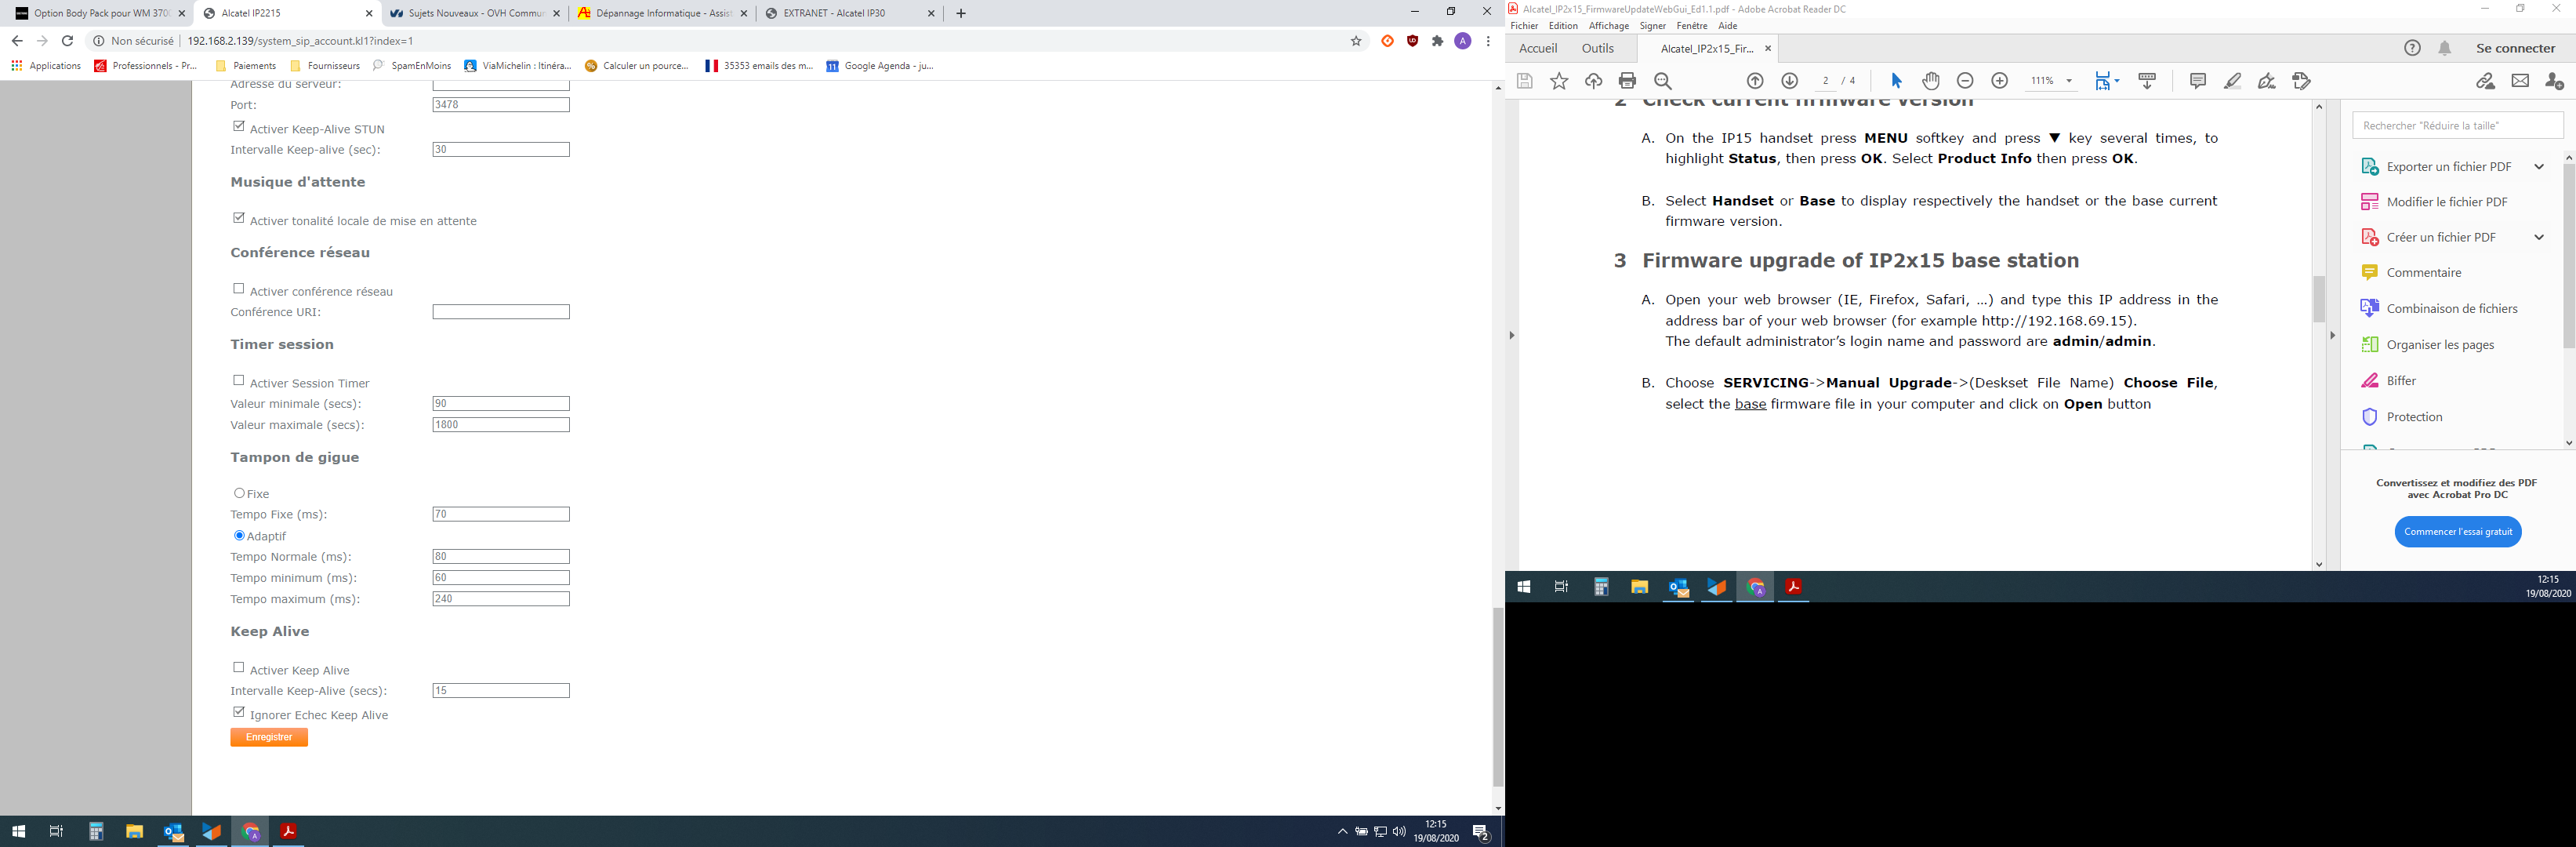Open the 111% zoom level dropdown
Viewport: 2576px width, 847px height.
coord(2069,81)
